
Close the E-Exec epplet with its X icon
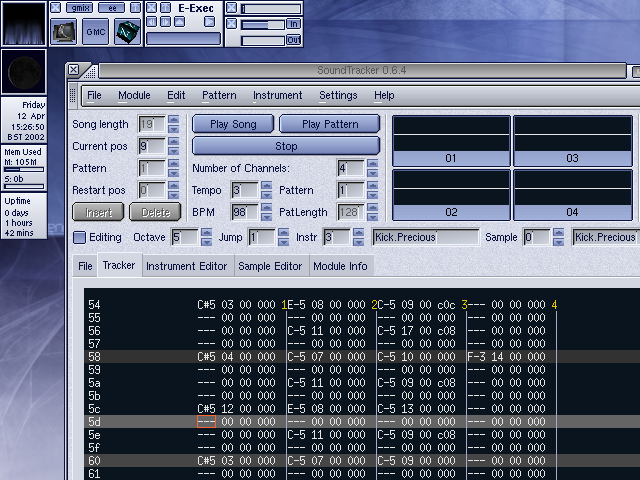(151, 7)
